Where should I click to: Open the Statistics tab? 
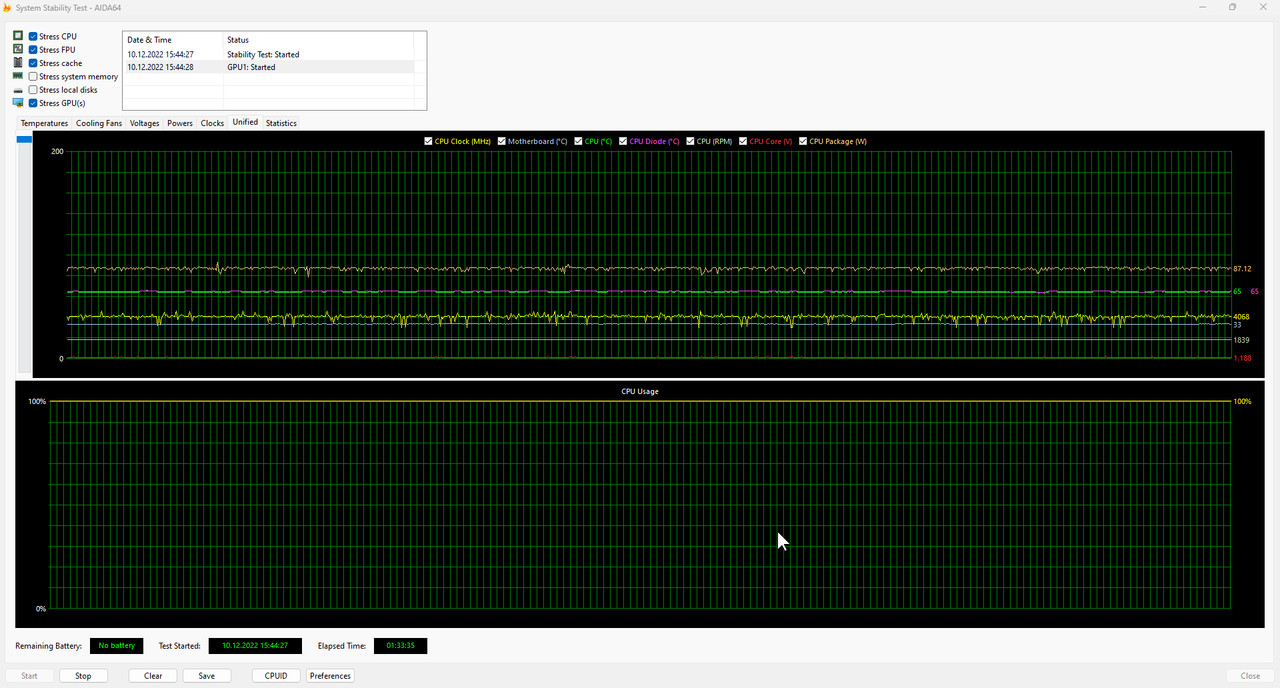(281, 123)
